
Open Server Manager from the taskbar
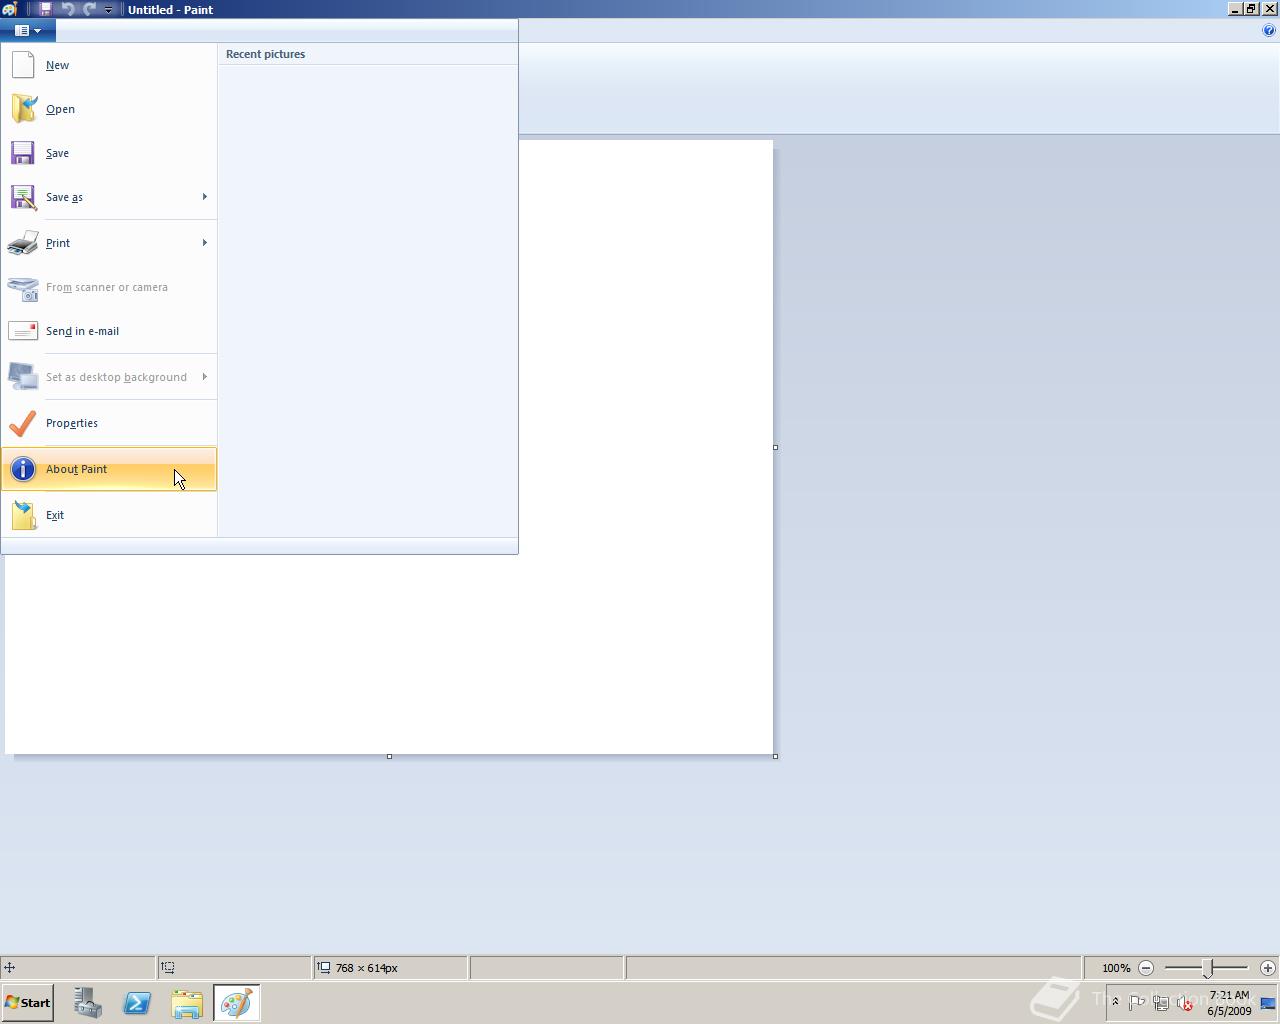tap(87, 1003)
